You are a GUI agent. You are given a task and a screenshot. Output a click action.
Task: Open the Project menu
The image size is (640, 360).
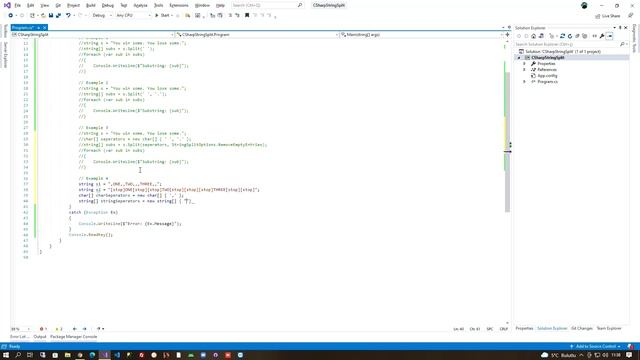(x=73, y=5)
